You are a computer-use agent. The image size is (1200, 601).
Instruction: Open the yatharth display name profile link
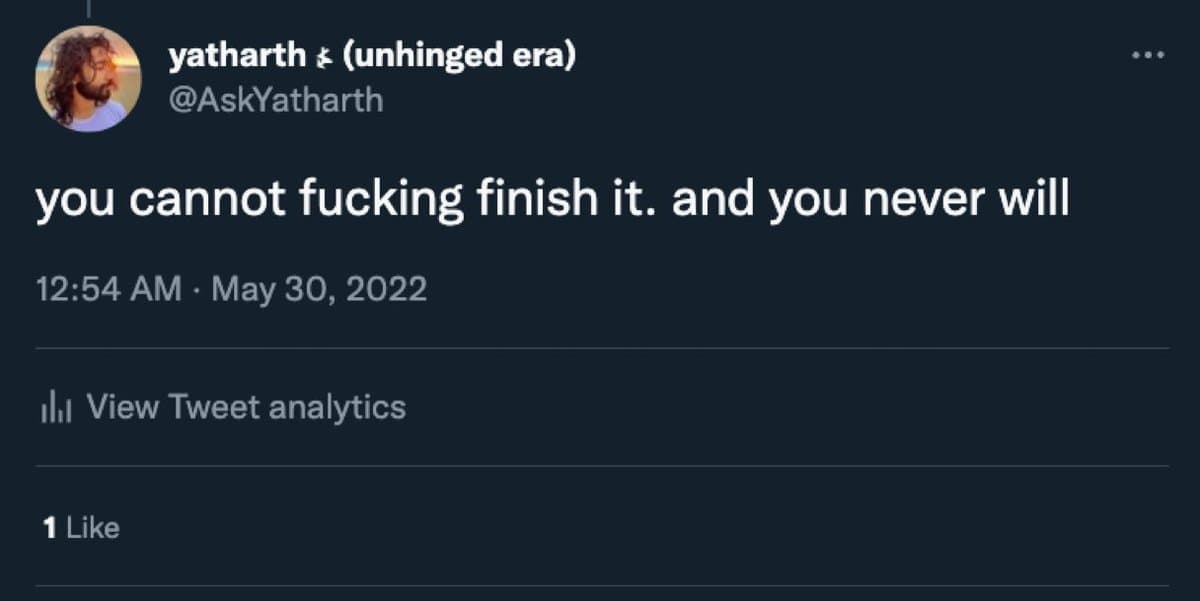pyautogui.click(x=237, y=57)
